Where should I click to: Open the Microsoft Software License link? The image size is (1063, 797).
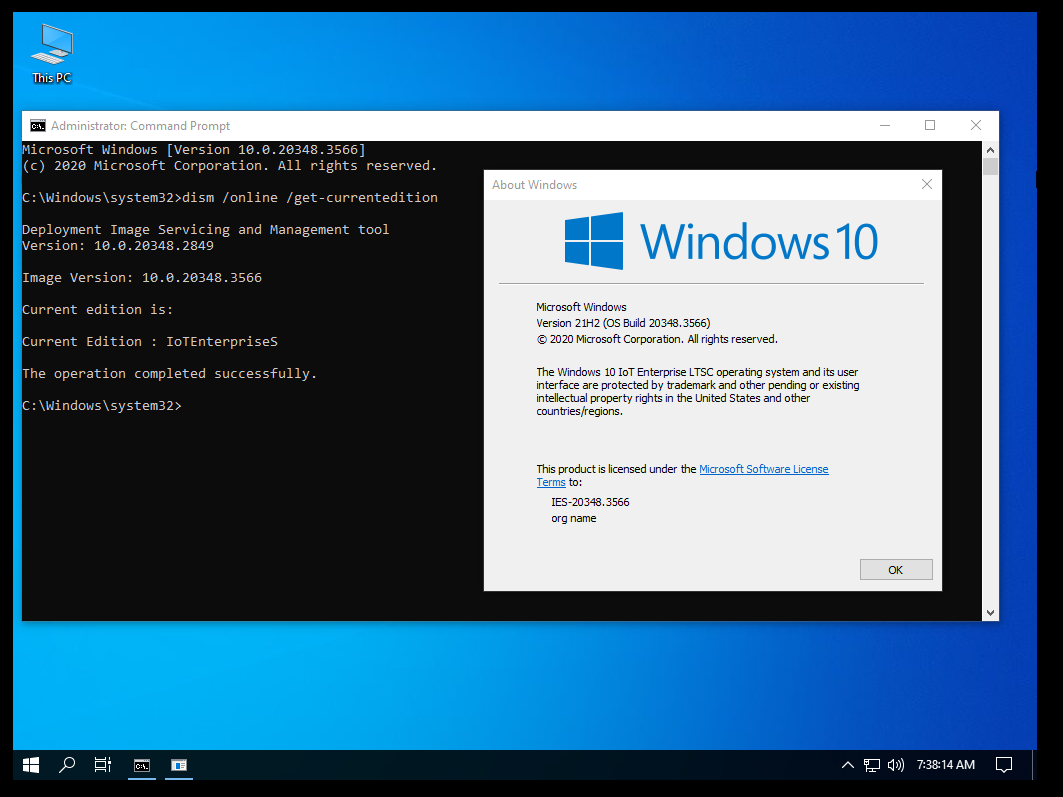(763, 469)
